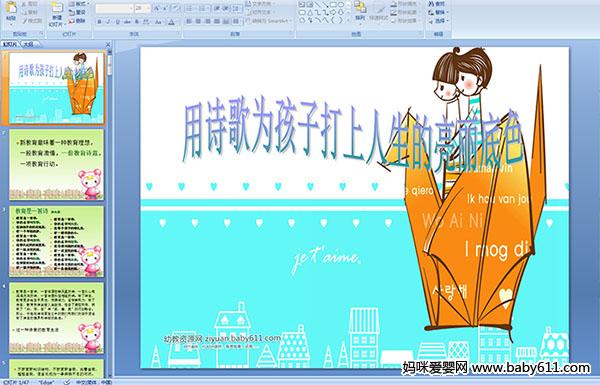This screenshot has width=600, height=385.
Task: Select slide 2 thumbnail with pink bear
Action: click(56, 165)
